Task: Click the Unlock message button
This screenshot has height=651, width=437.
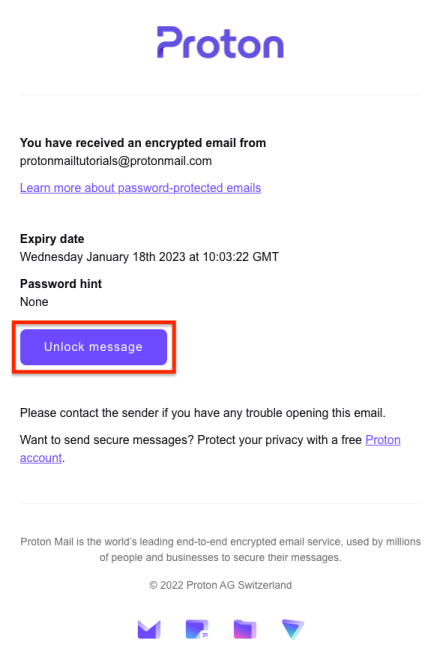Action: tap(93, 347)
